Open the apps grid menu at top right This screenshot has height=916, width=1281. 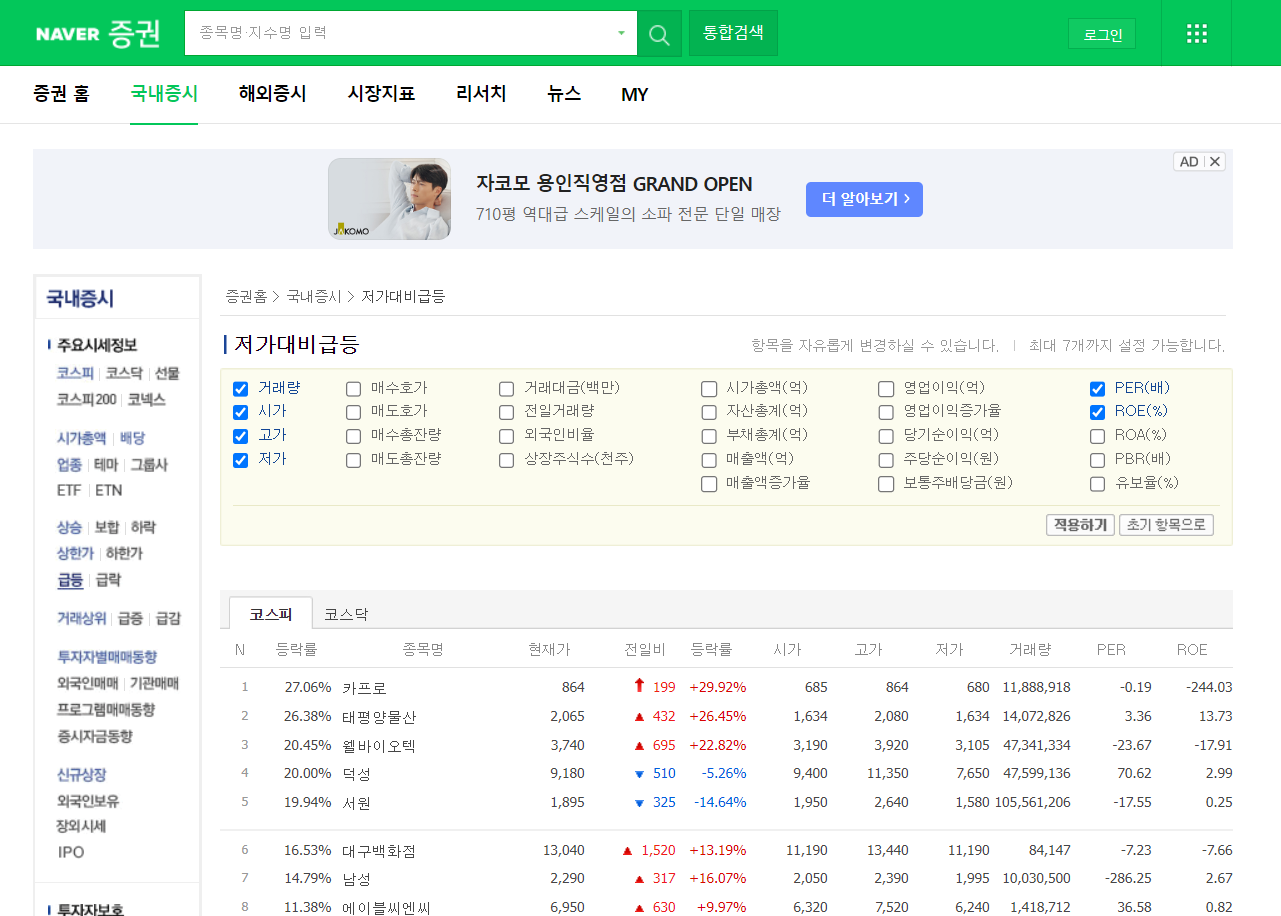1196,33
